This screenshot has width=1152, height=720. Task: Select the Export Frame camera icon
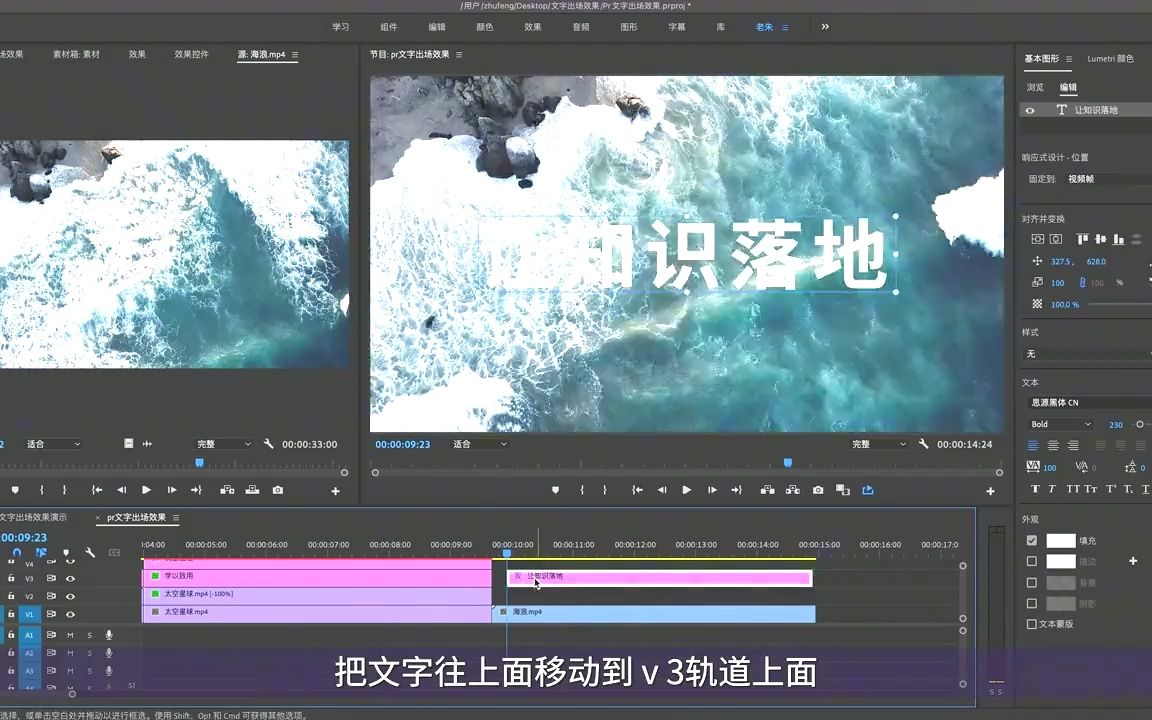click(x=818, y=490)
